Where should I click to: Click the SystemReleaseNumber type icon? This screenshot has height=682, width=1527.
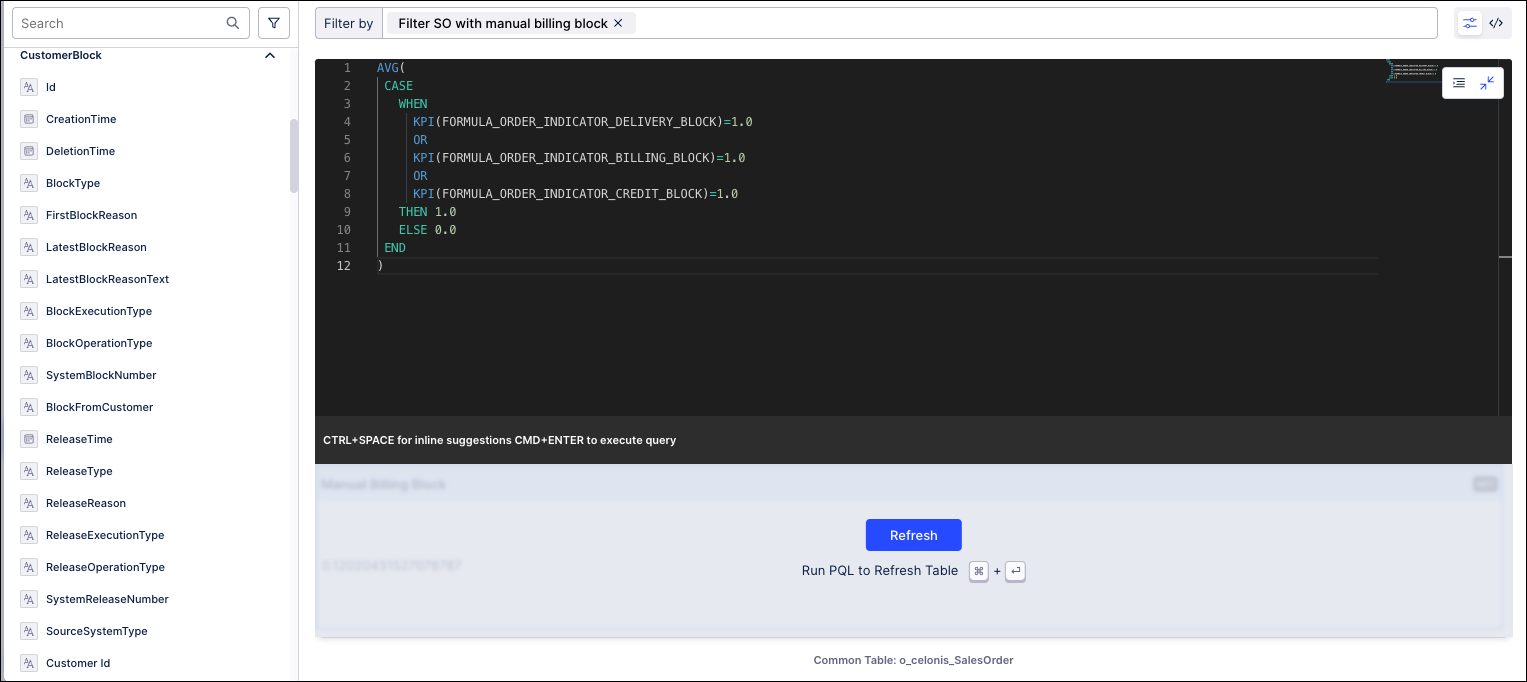coord(28,599)
